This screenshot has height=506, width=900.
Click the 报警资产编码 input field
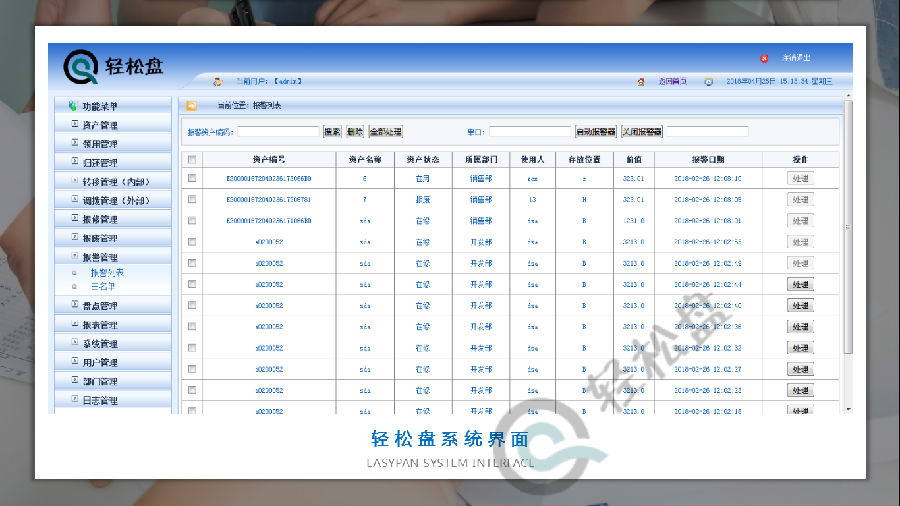pyautogui.click(x=278, y=132)
